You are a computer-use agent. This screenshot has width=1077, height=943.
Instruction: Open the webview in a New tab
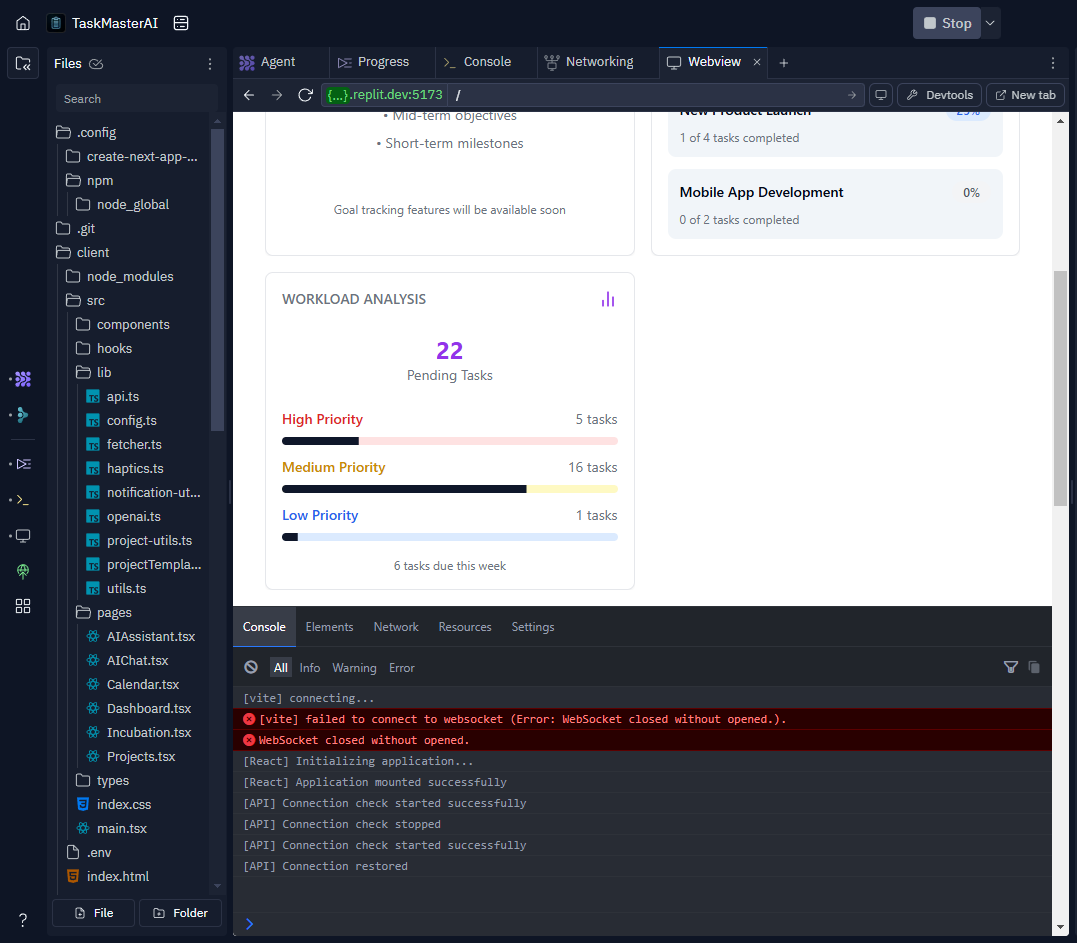[1025, 95]
